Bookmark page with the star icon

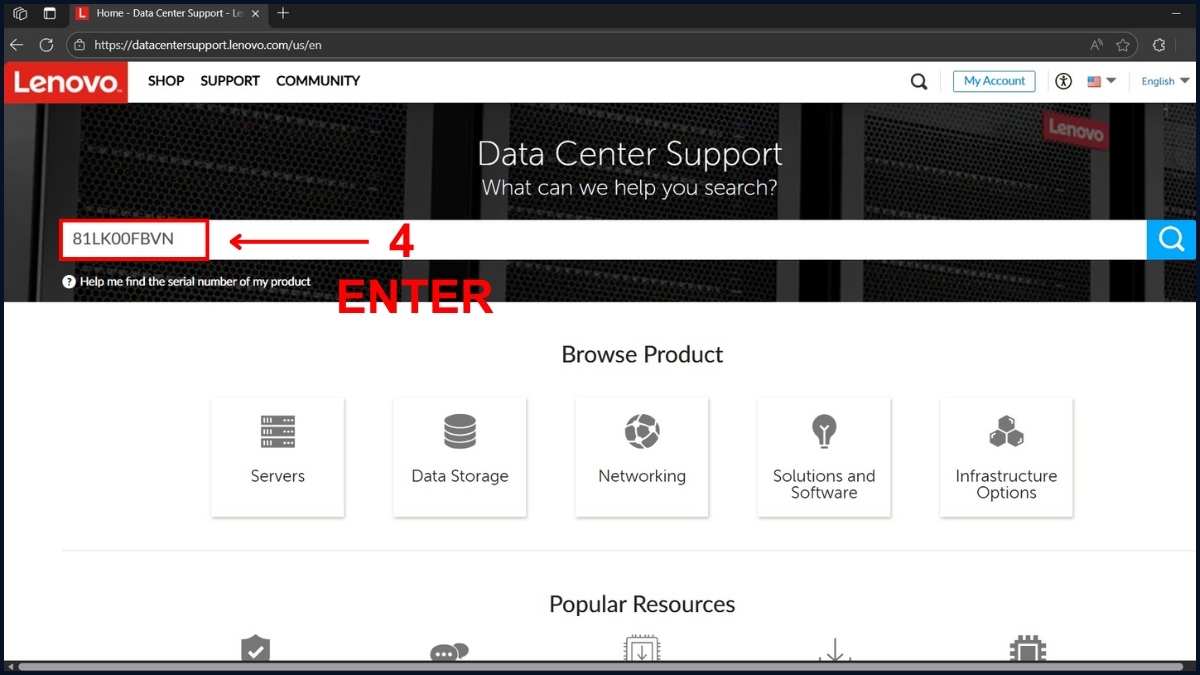[1123, 45]
